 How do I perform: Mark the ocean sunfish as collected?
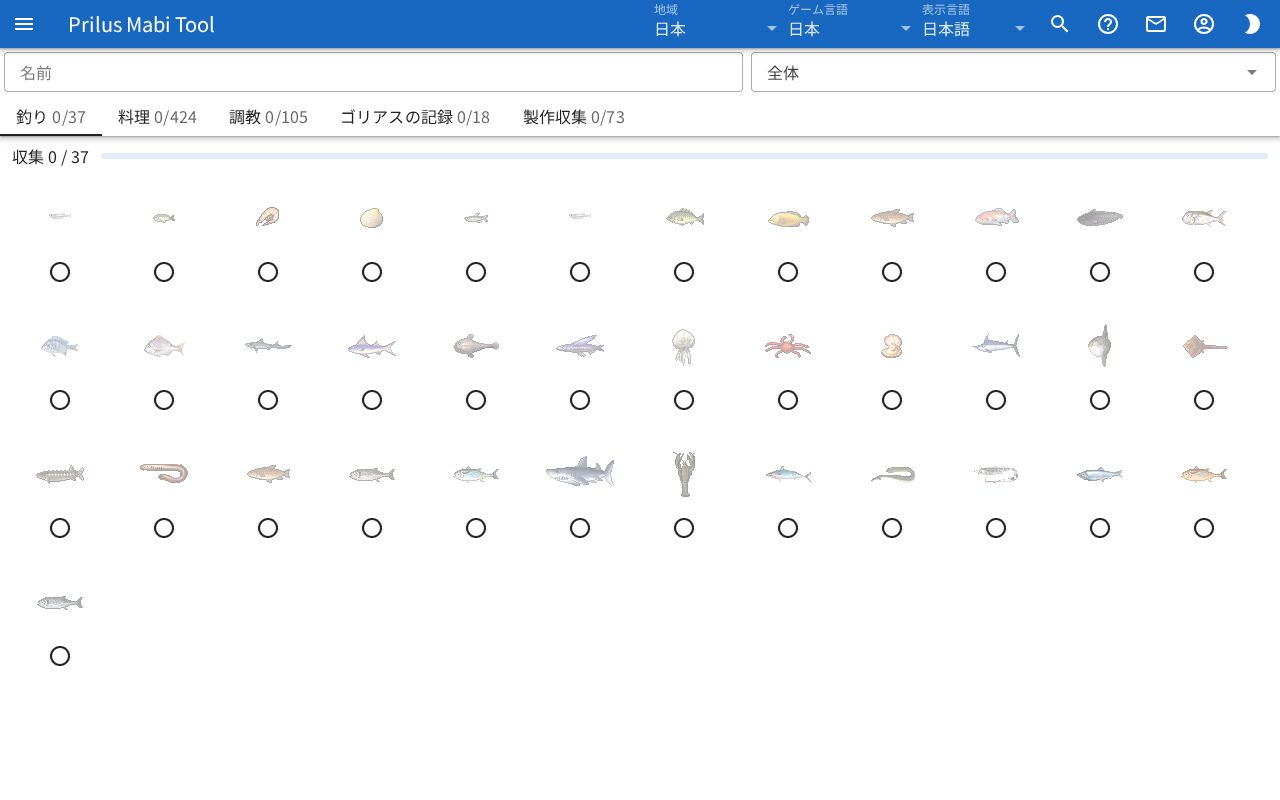point(1100,400)
